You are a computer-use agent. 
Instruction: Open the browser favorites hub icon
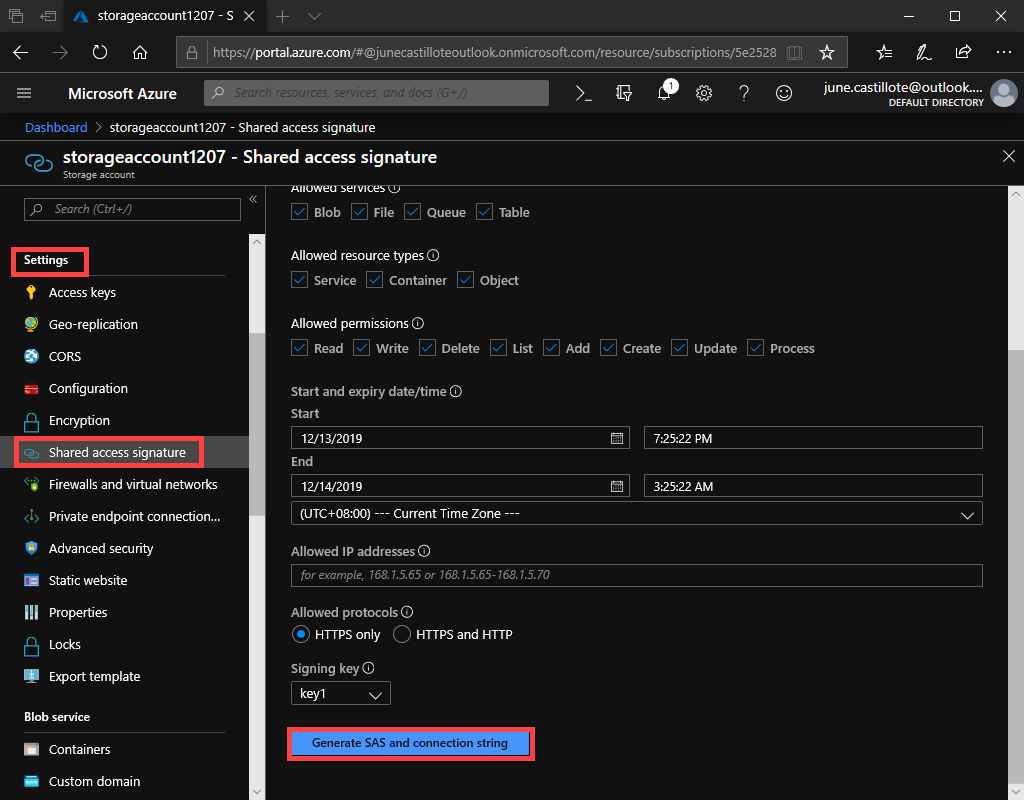click(x=884, y=52)
